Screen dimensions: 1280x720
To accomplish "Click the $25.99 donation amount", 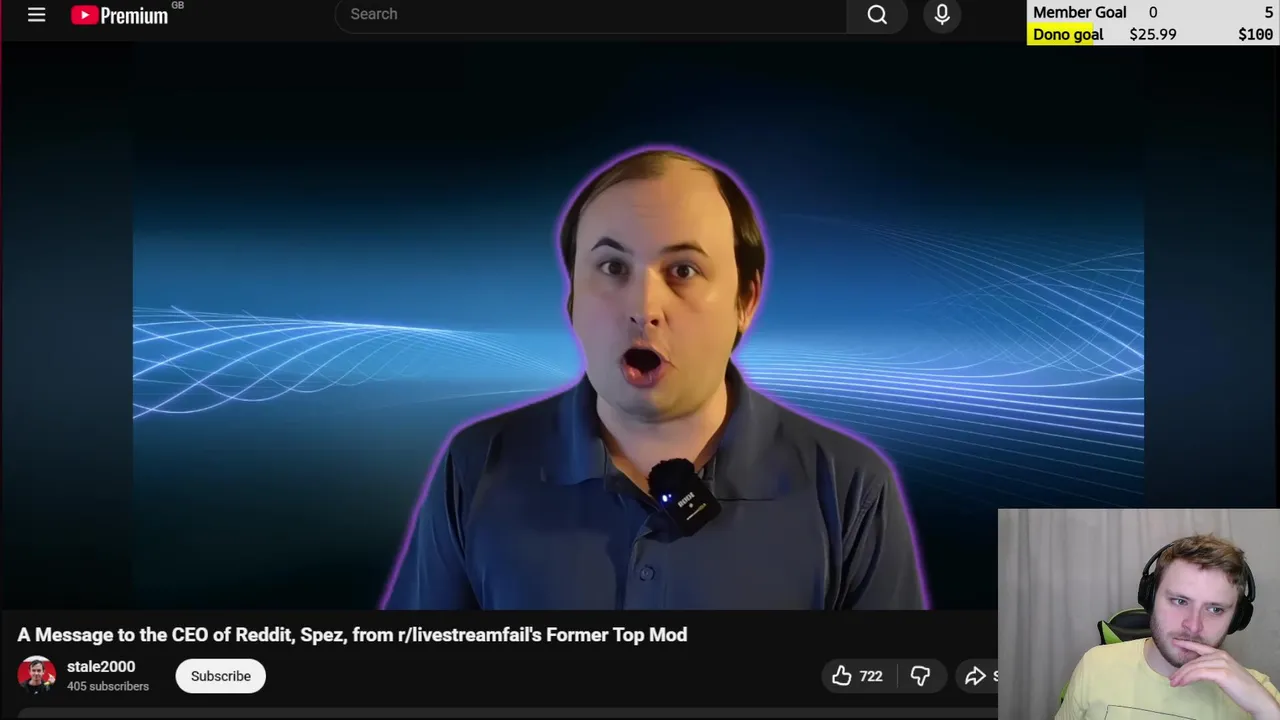I will click(1153, 34).
